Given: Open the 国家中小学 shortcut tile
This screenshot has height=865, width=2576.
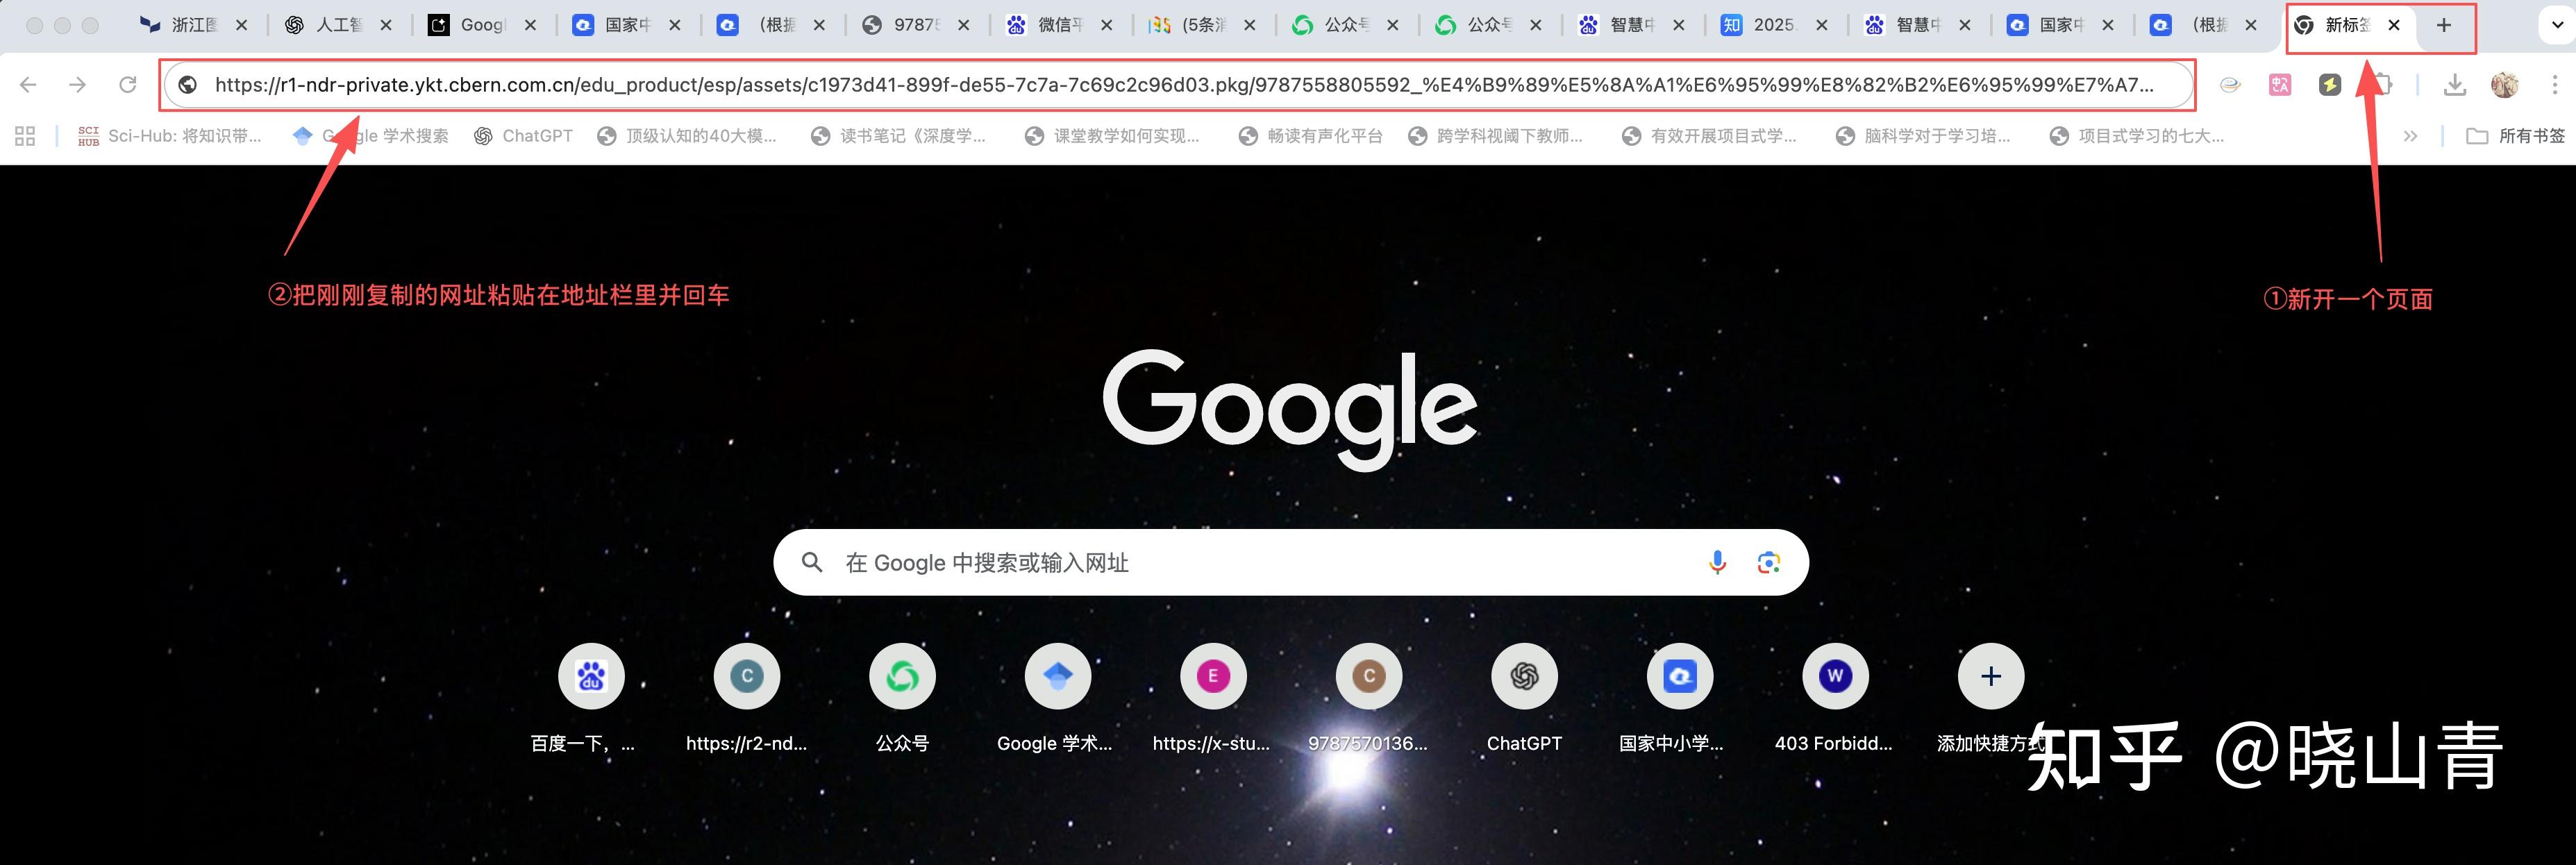Looking at the screenshot, I should (x=1680, y=697).
